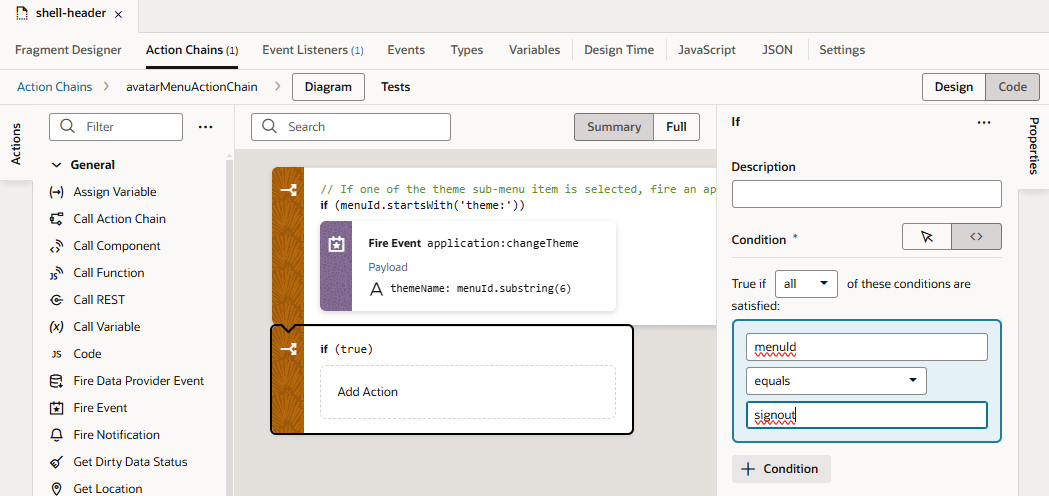Select the Fire Notification bell icon
The image size is (1049, 496).
(56, 435)
